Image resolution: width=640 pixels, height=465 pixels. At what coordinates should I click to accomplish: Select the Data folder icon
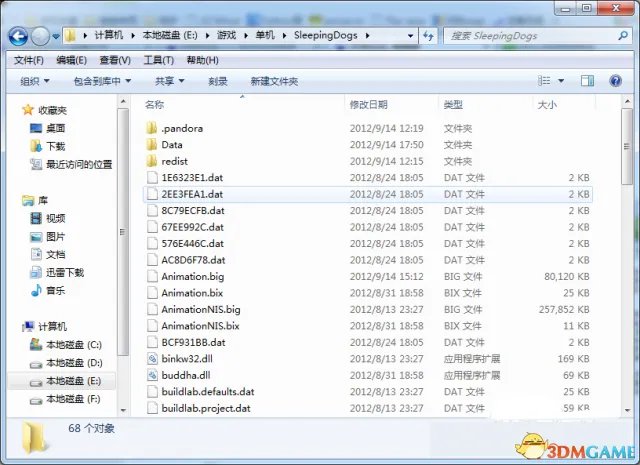(152, 145)
